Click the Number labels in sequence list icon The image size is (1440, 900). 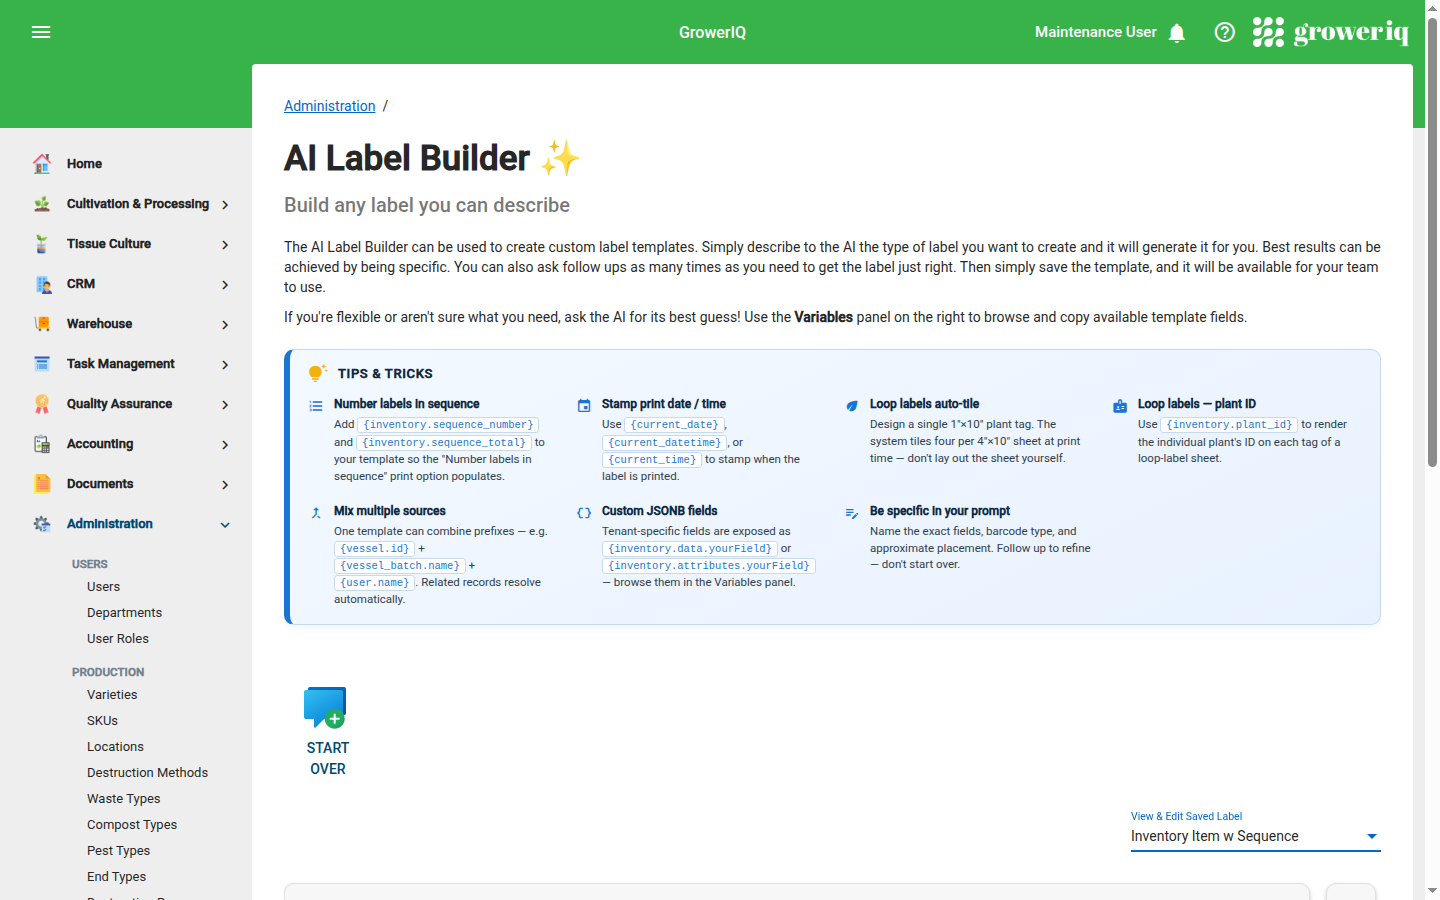tap(316, 406)
